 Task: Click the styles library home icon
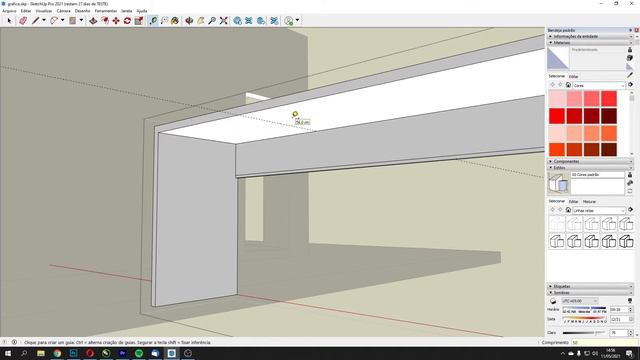click(x=568, y=210)
